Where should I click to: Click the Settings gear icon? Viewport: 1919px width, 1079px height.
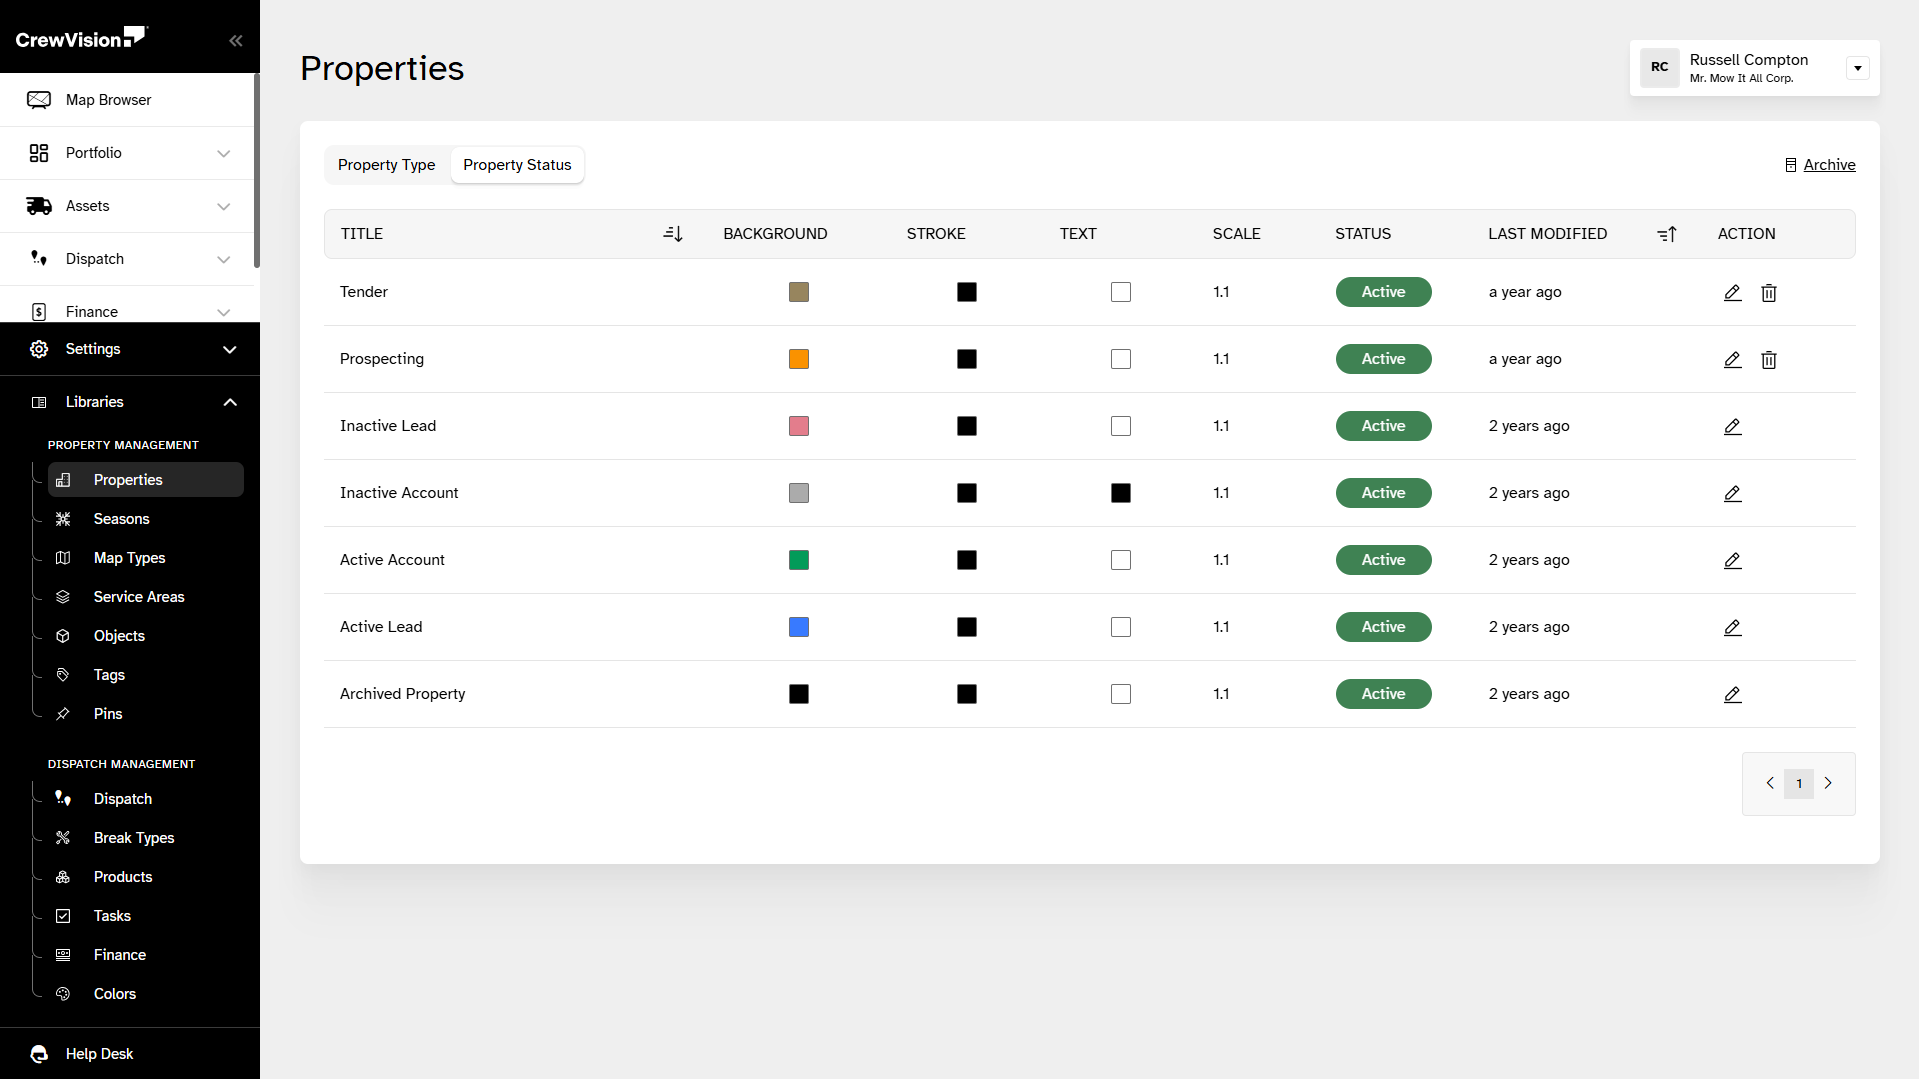39,349
